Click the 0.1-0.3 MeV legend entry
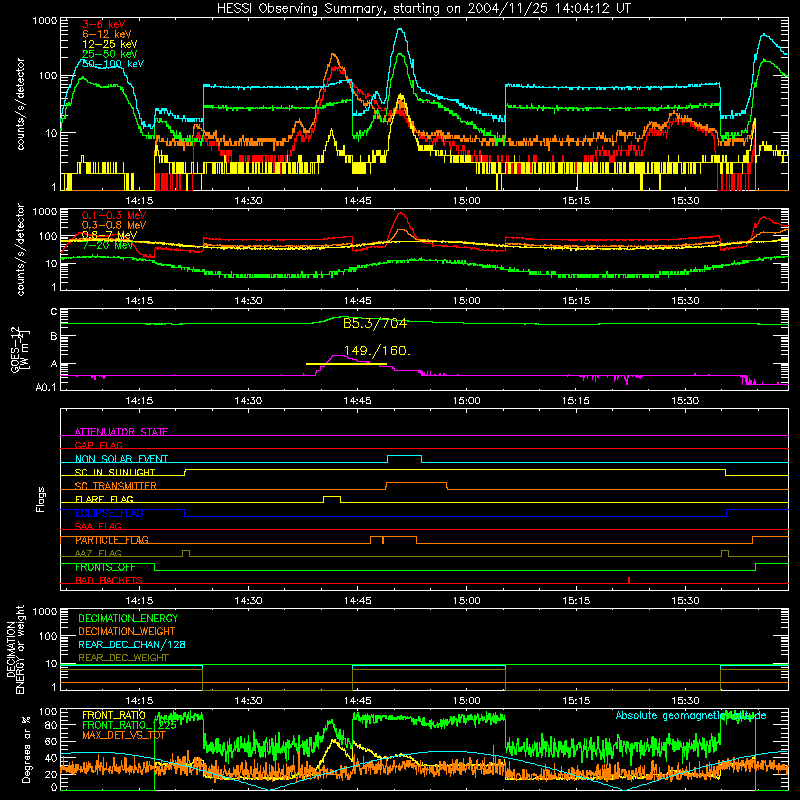Image resolution: width=800 pixels, height=800 pixels. click(114, 215)
